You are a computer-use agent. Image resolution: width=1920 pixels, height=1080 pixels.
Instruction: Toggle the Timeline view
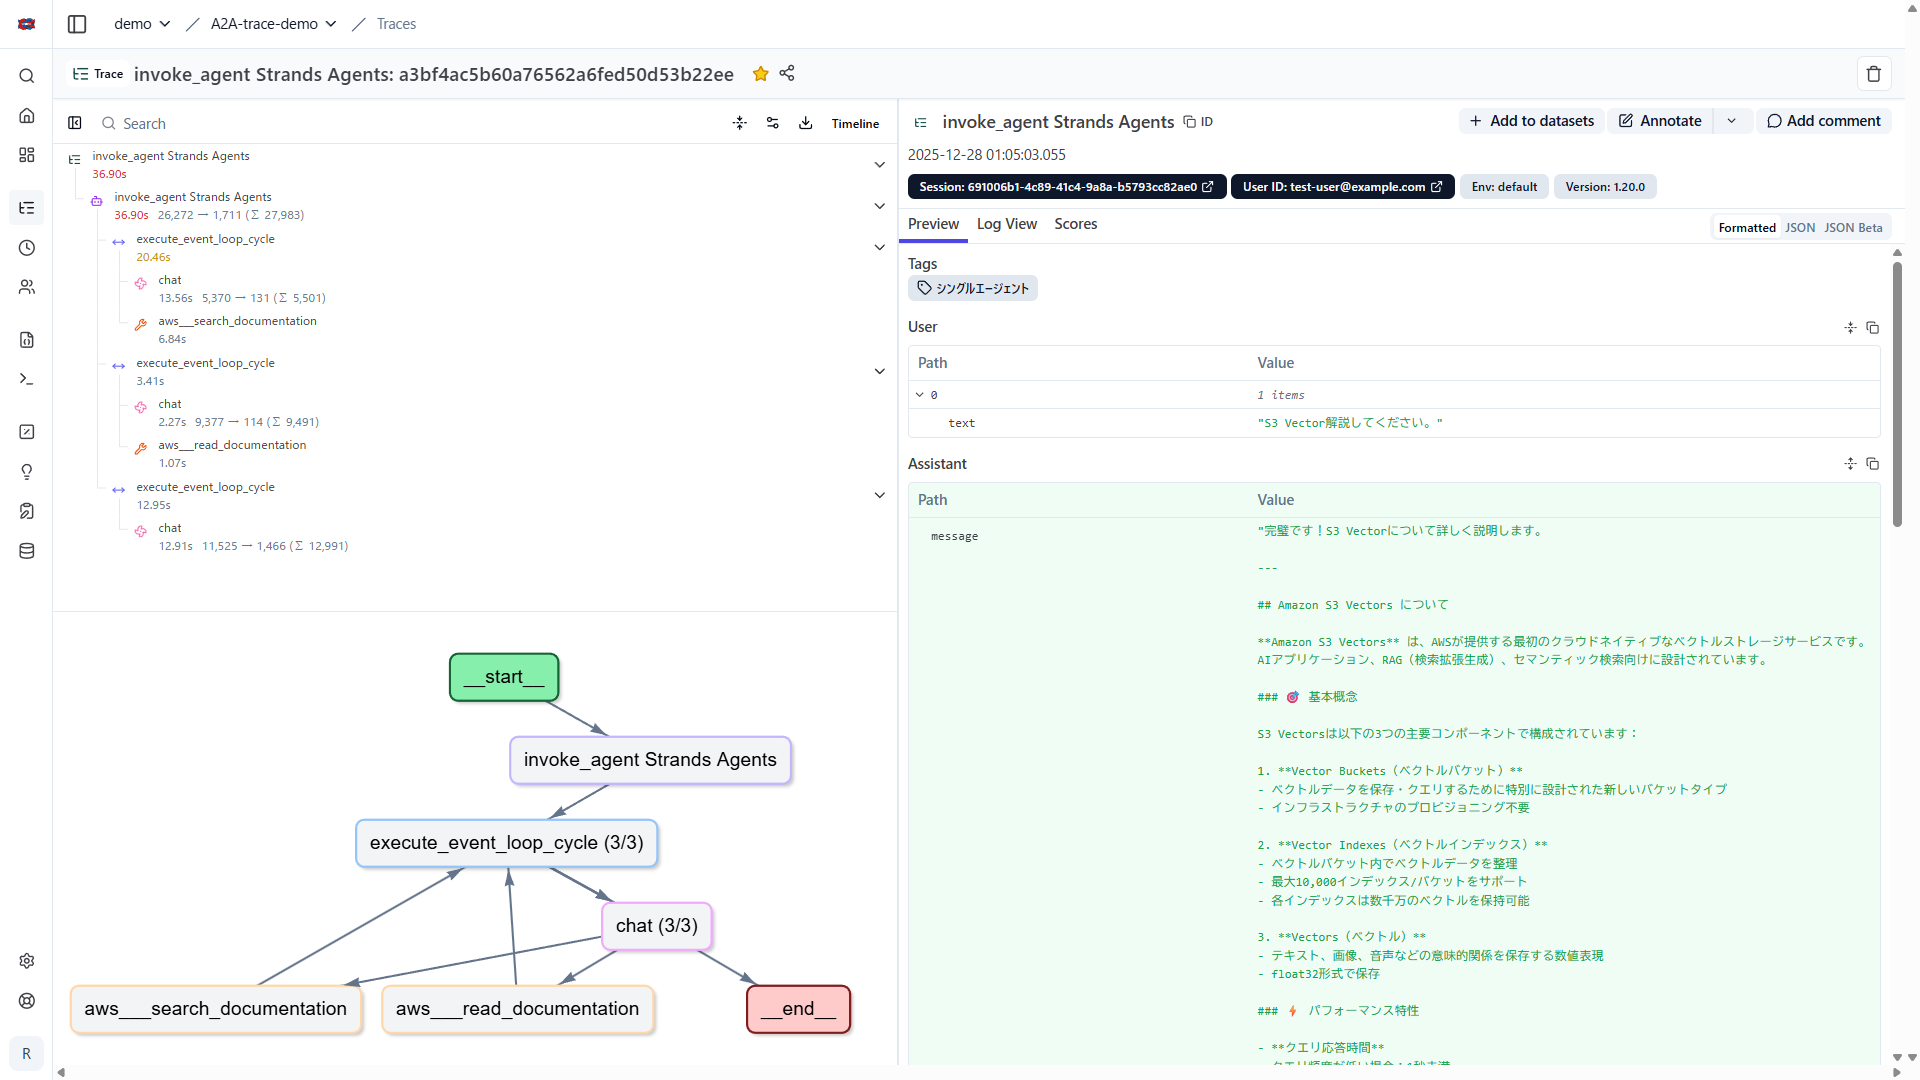(855, 123)
